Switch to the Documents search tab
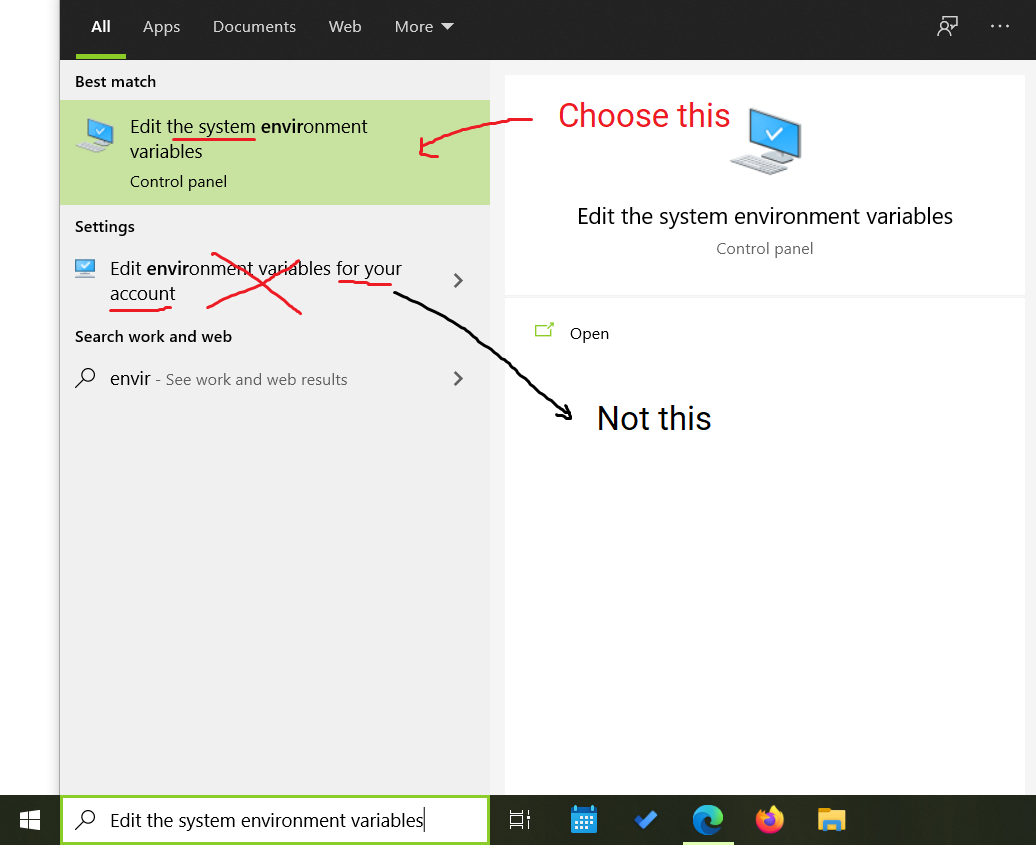The width and height of the screenshot is (1036, 845). 254,26
